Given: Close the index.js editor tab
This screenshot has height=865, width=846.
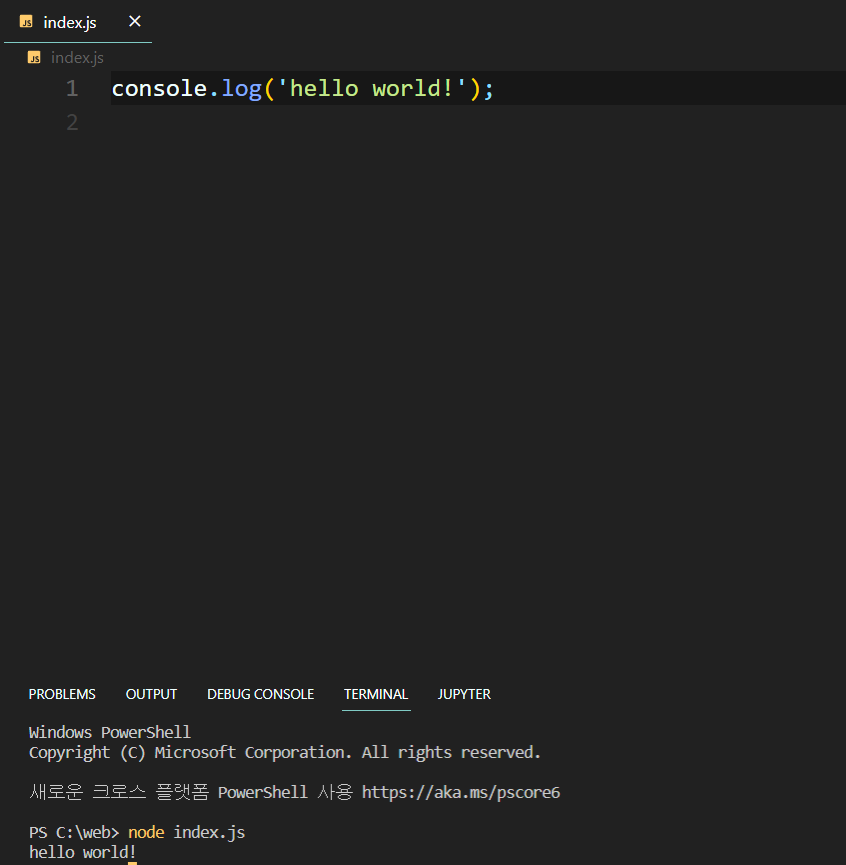Looking at the screenshot, I should (x=135, y=22).
